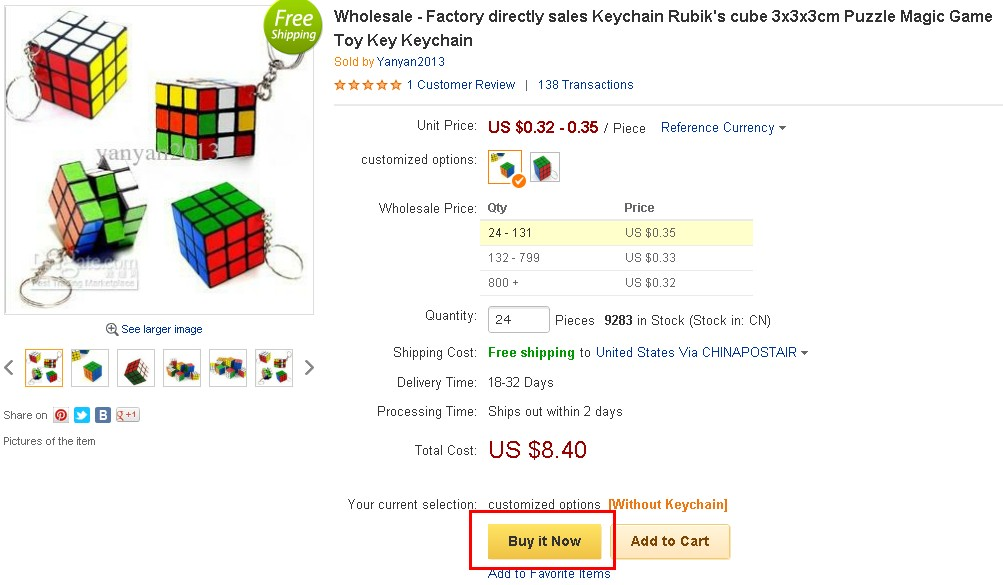This screenshot has height=585, width=1003.
Task: Click the Quantity input field
Action: (x=518, y=320)
